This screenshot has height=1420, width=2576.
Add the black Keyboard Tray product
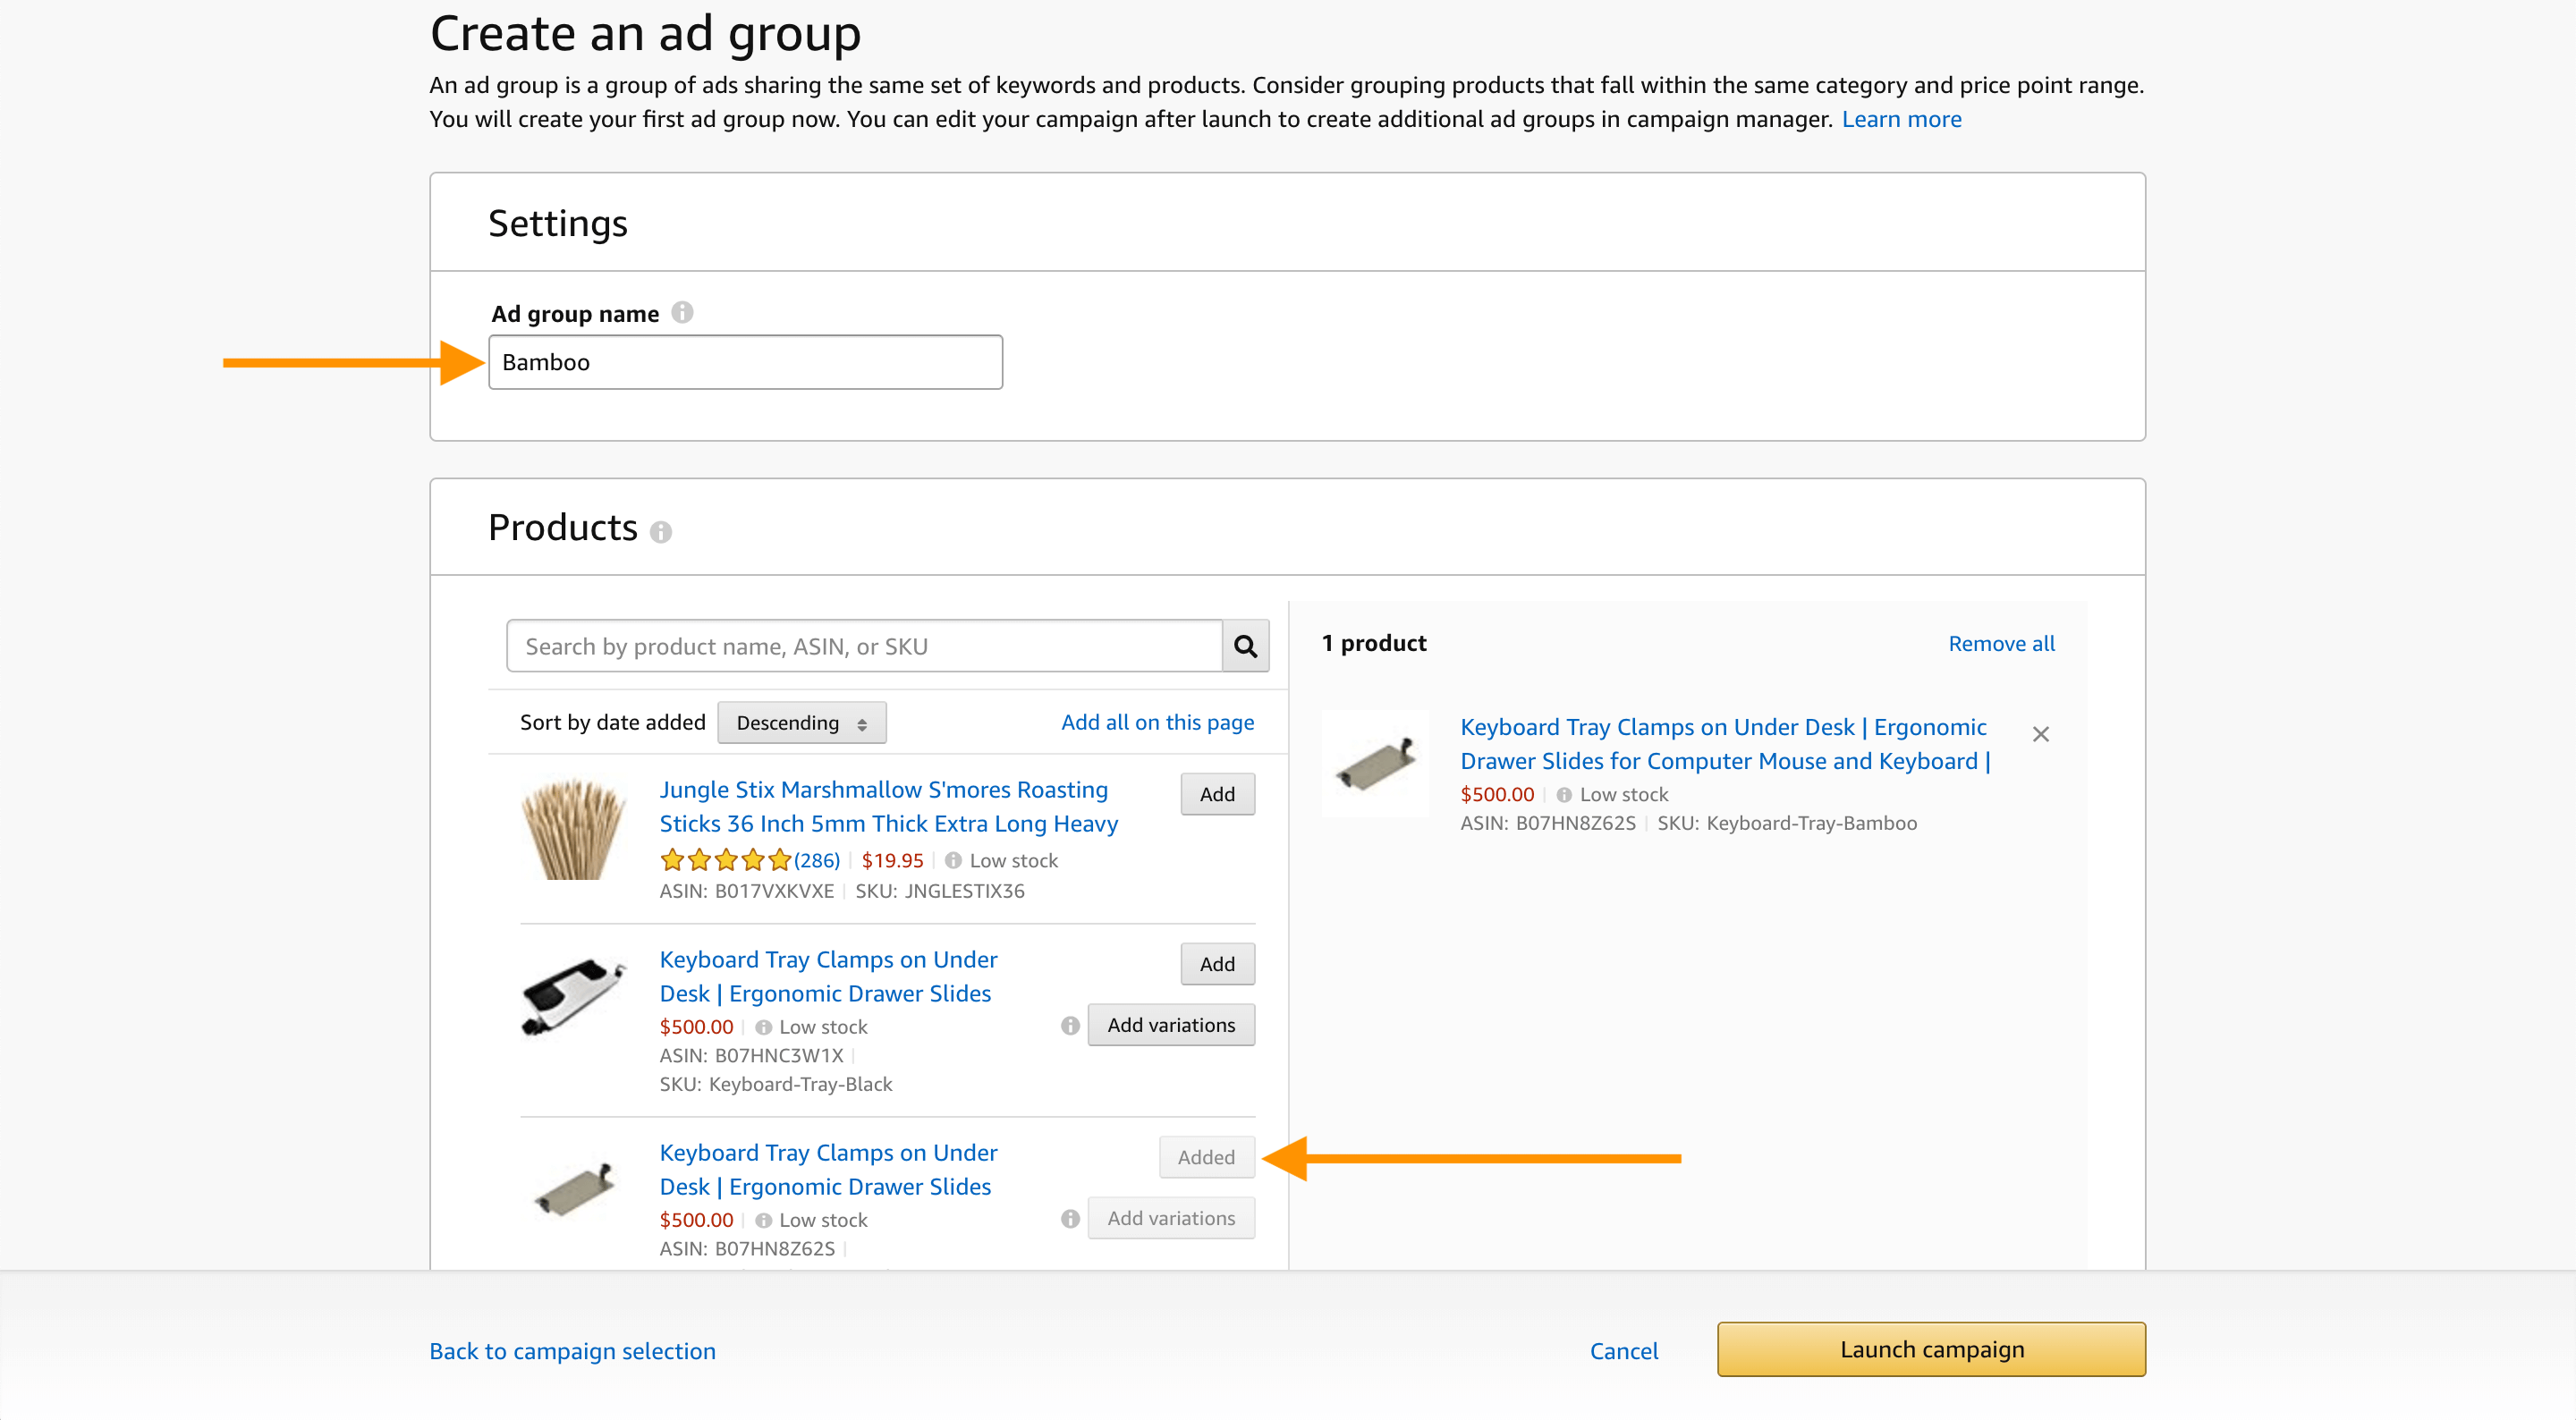pyautogui.click(x=1216, y=964)
